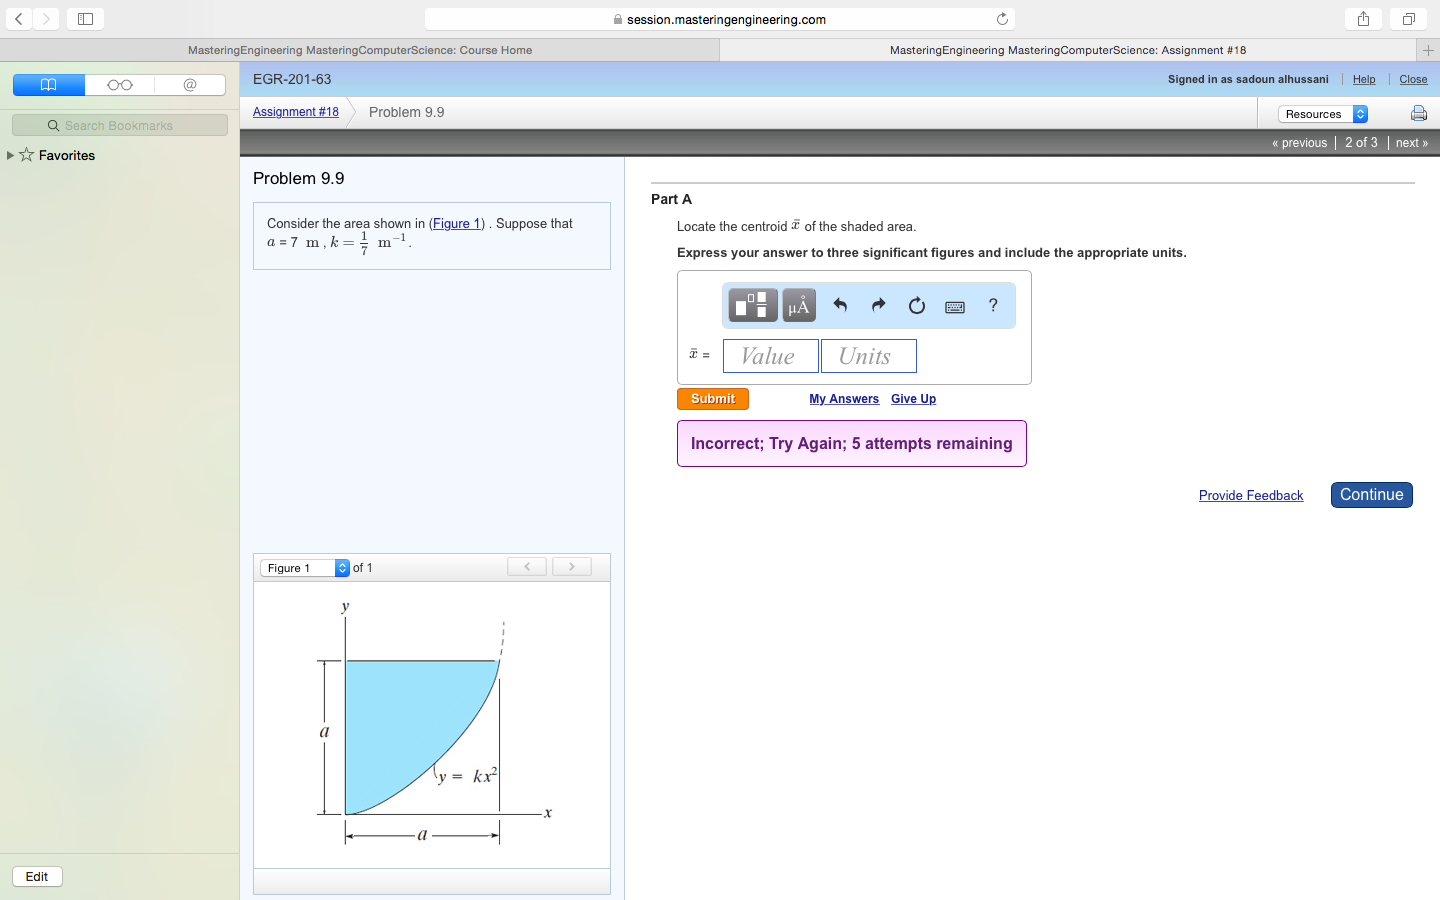Toggle the Safari sidebar button
Screen dimensions: 1440x900
pyautogui.click(x=85, y=18)
